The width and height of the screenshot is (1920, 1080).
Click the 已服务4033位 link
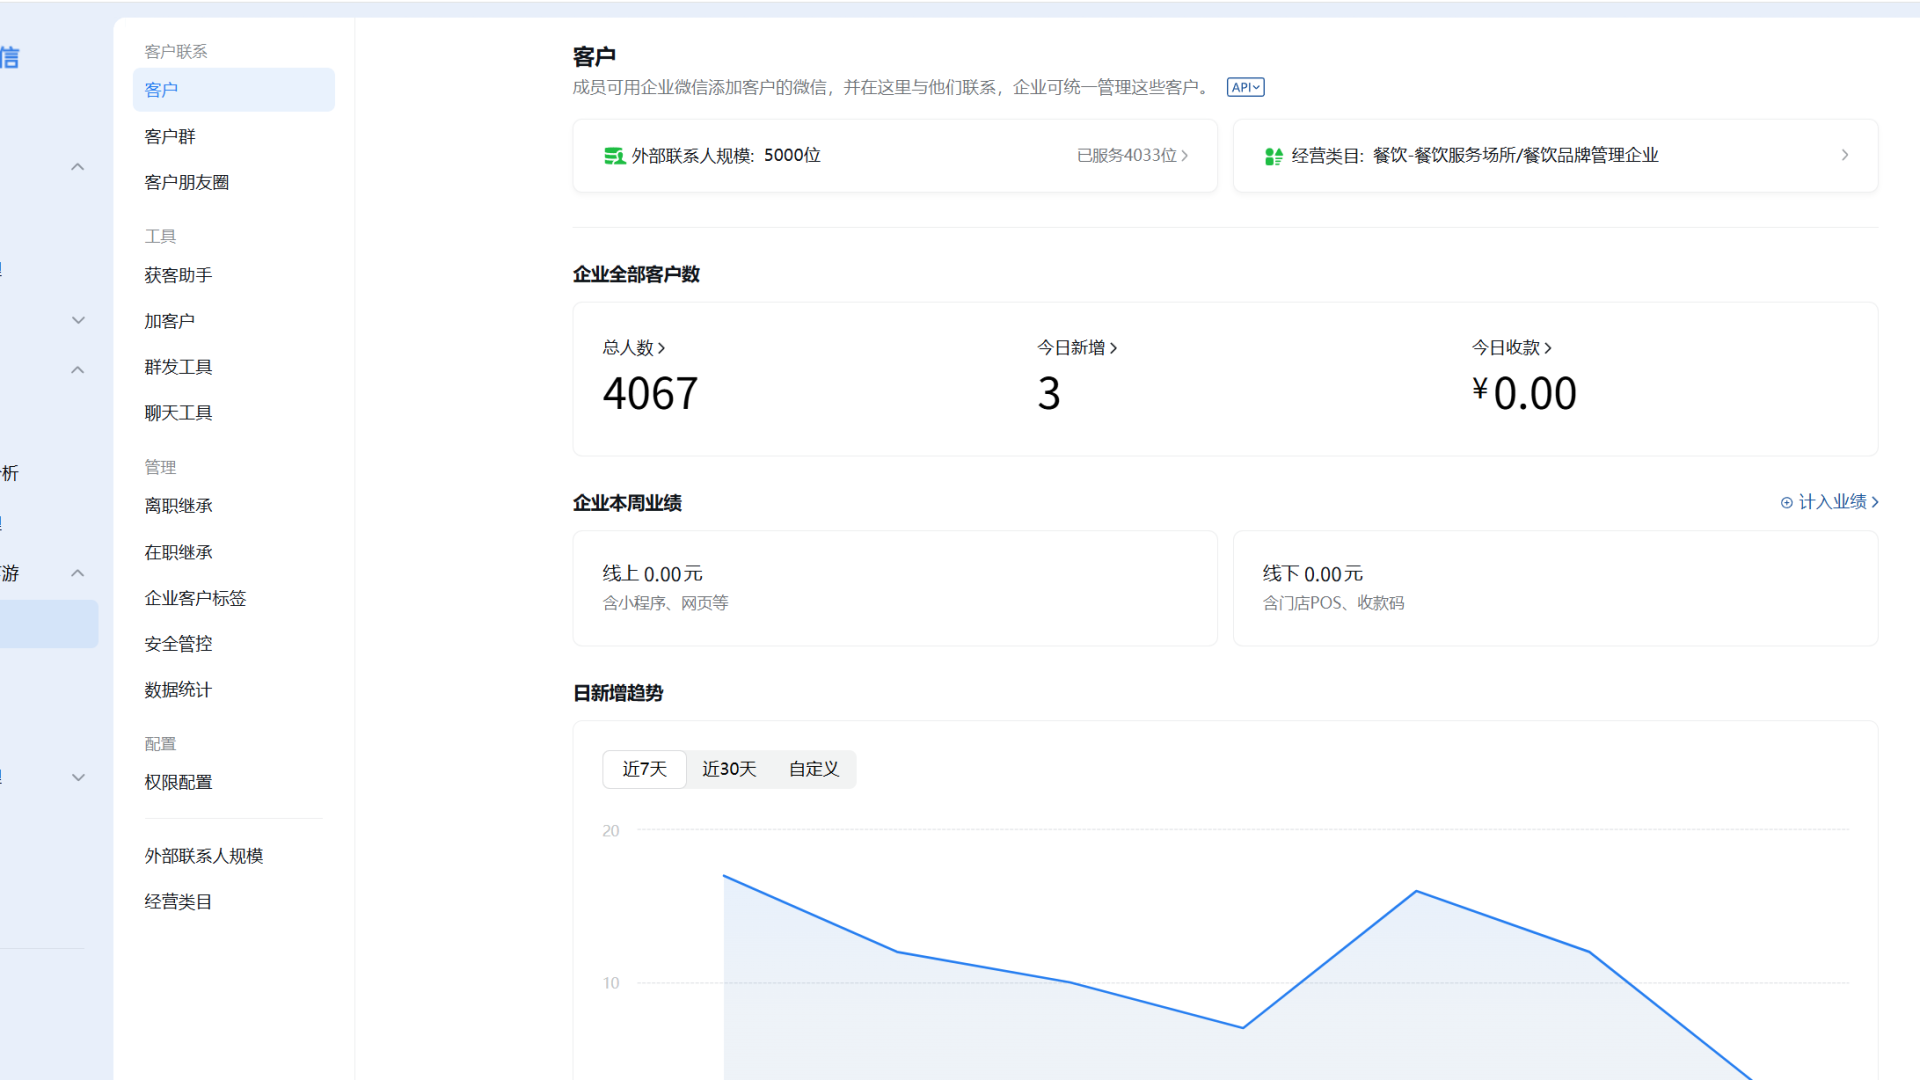pos(1130,155)
